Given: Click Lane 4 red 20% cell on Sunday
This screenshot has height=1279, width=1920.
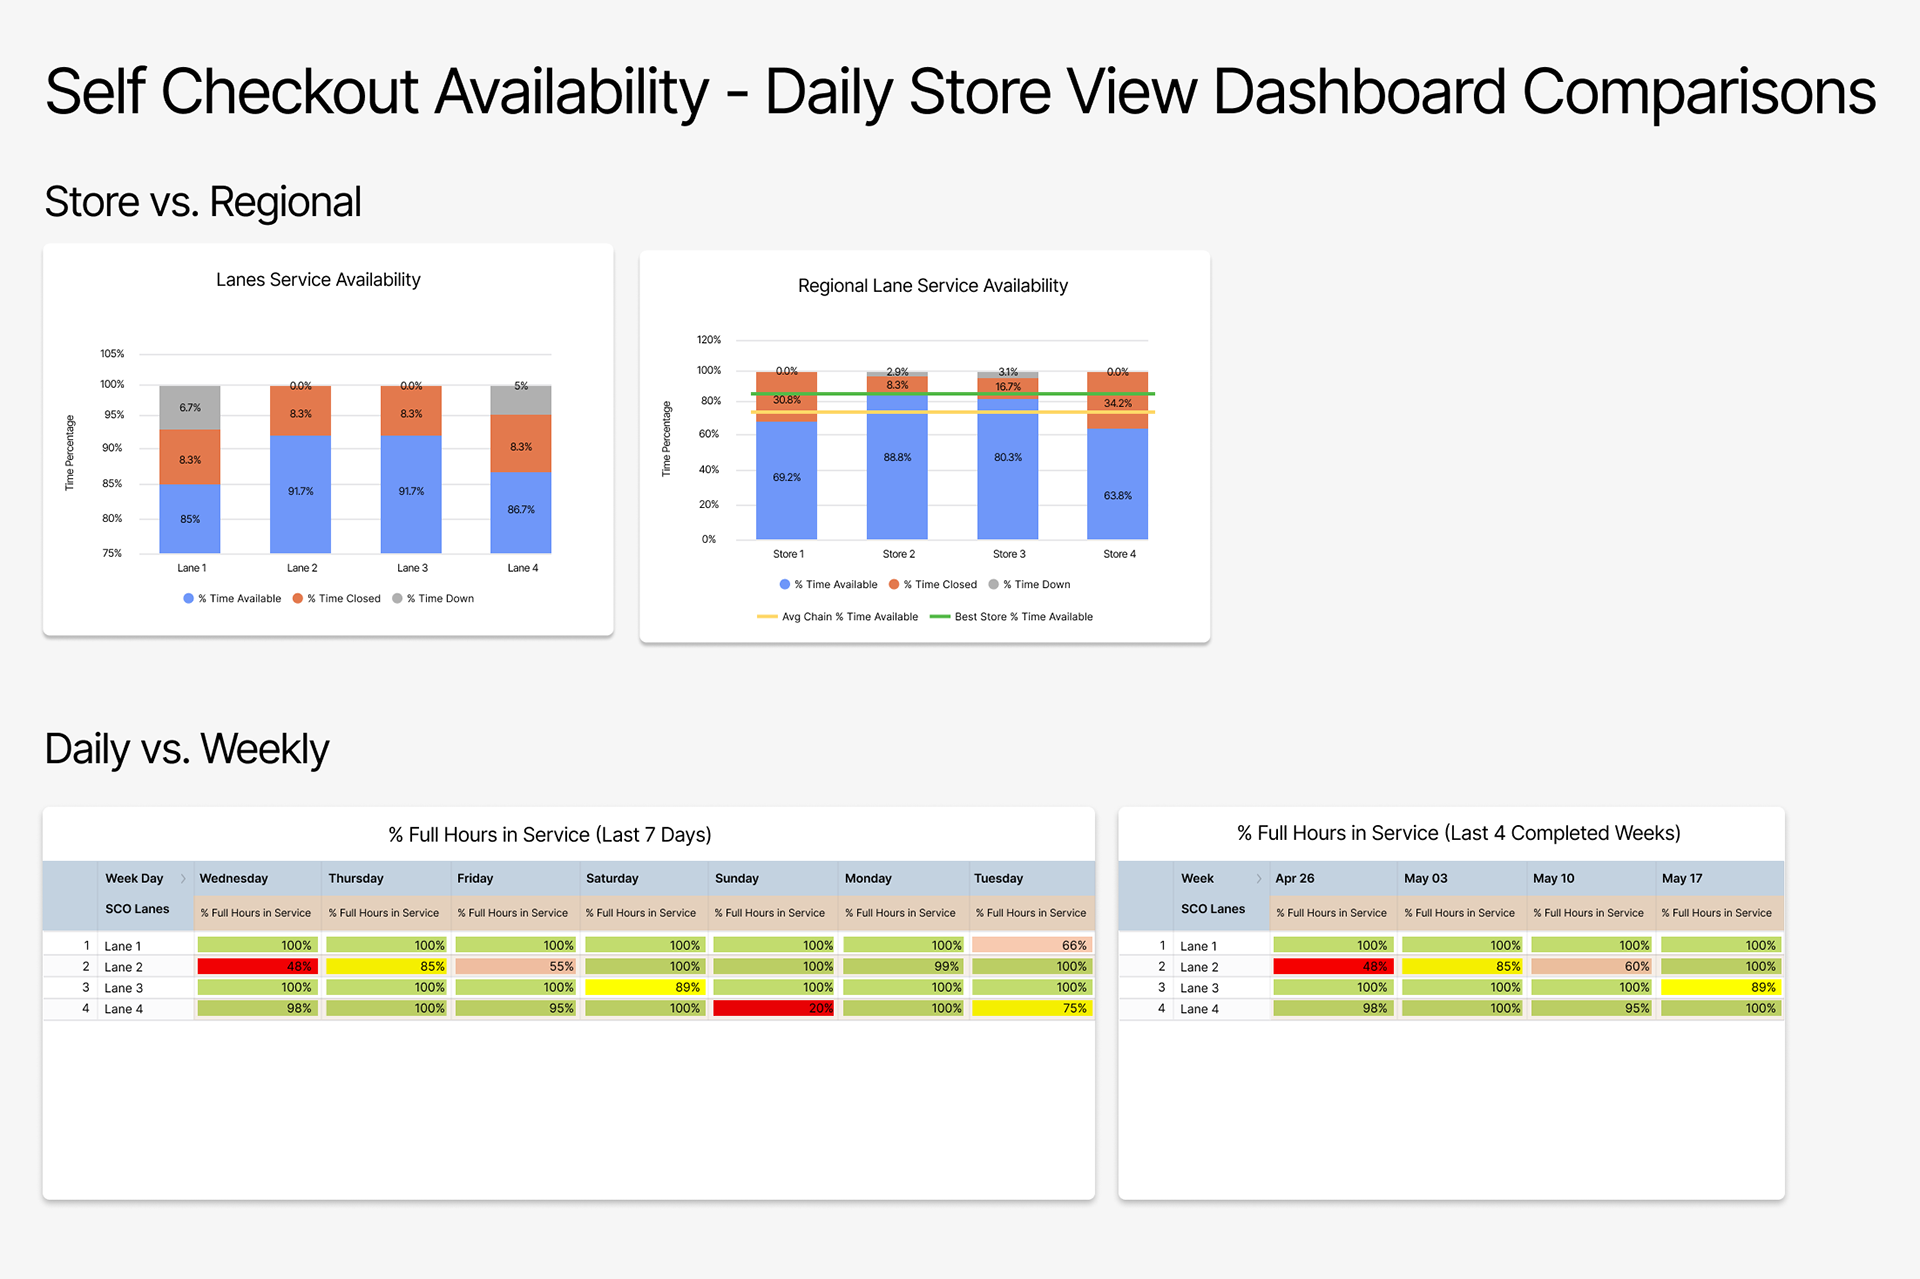Looking at the screenshot, I should click(x=773, y=1009).
